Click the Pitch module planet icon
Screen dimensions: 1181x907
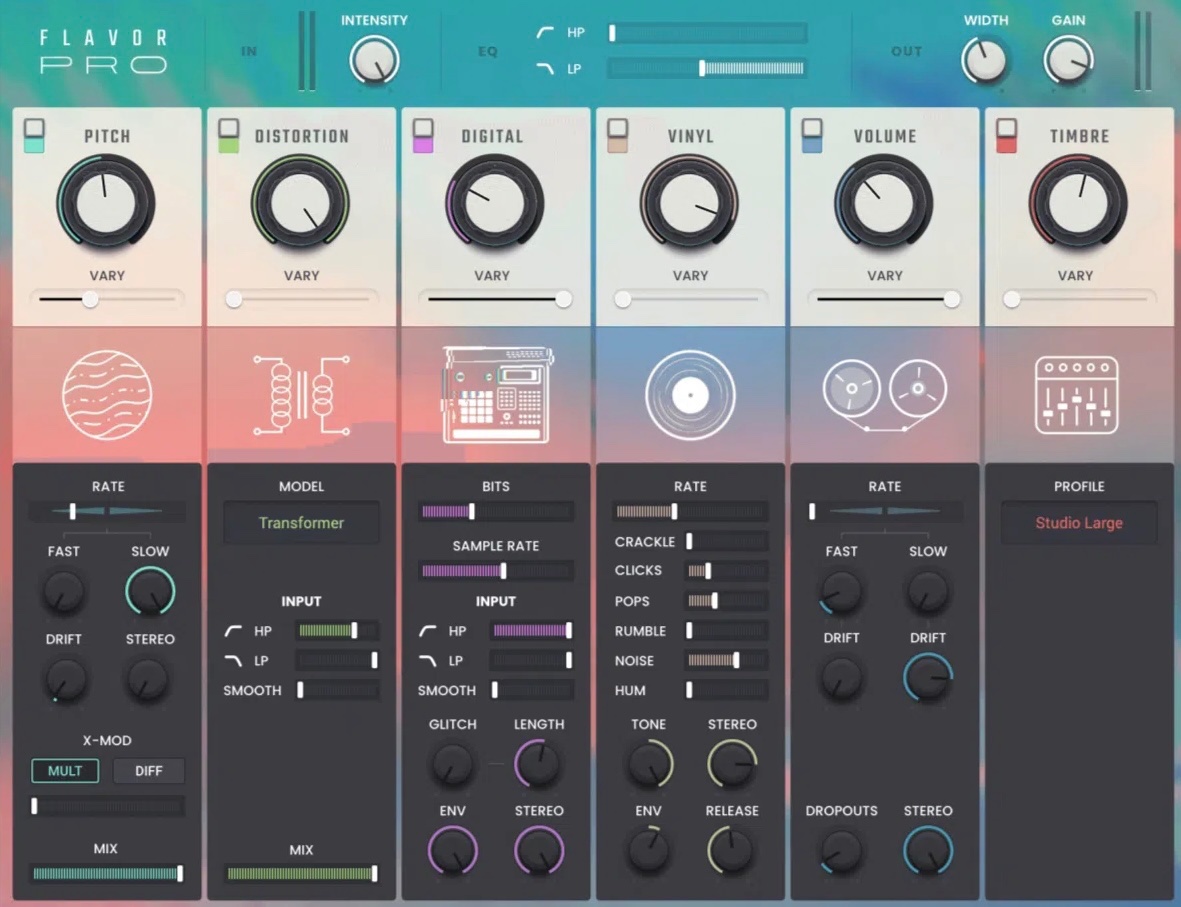[x=107, y=395]
